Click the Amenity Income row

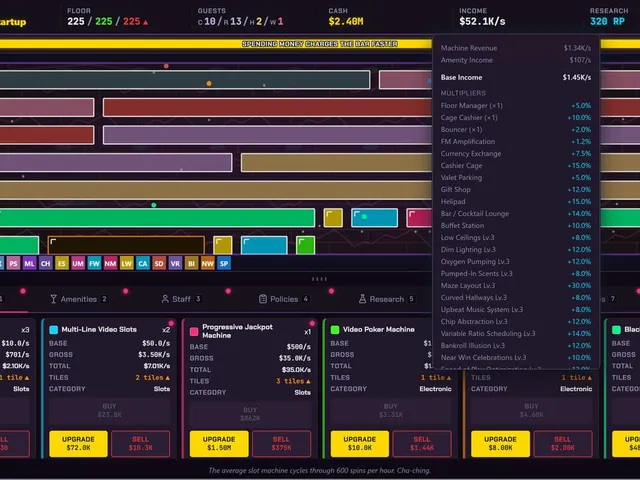(x=516, y=60)
